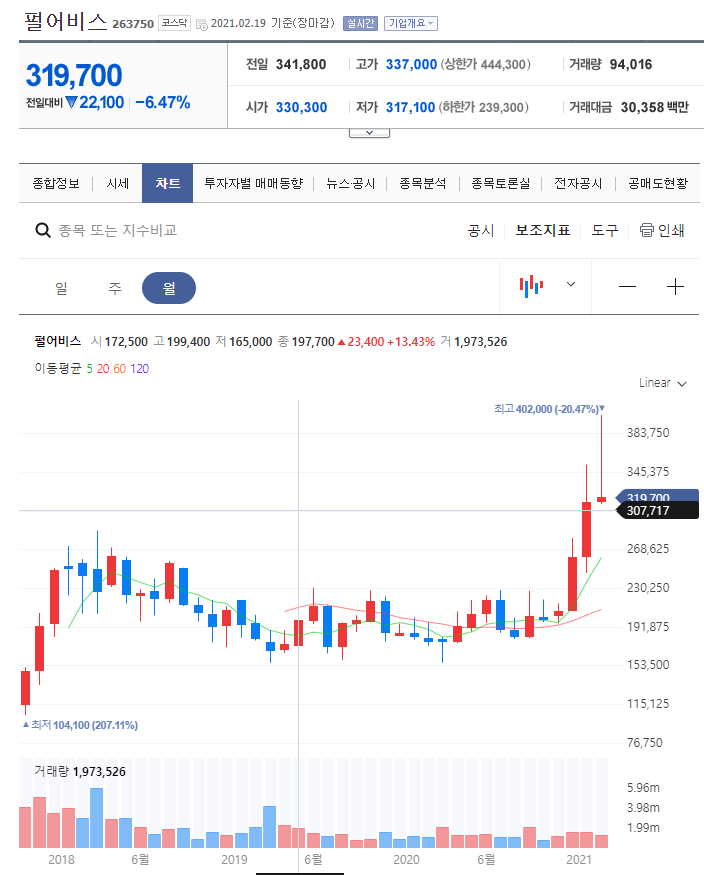Click 전일 341,800 value

(301, 64)
